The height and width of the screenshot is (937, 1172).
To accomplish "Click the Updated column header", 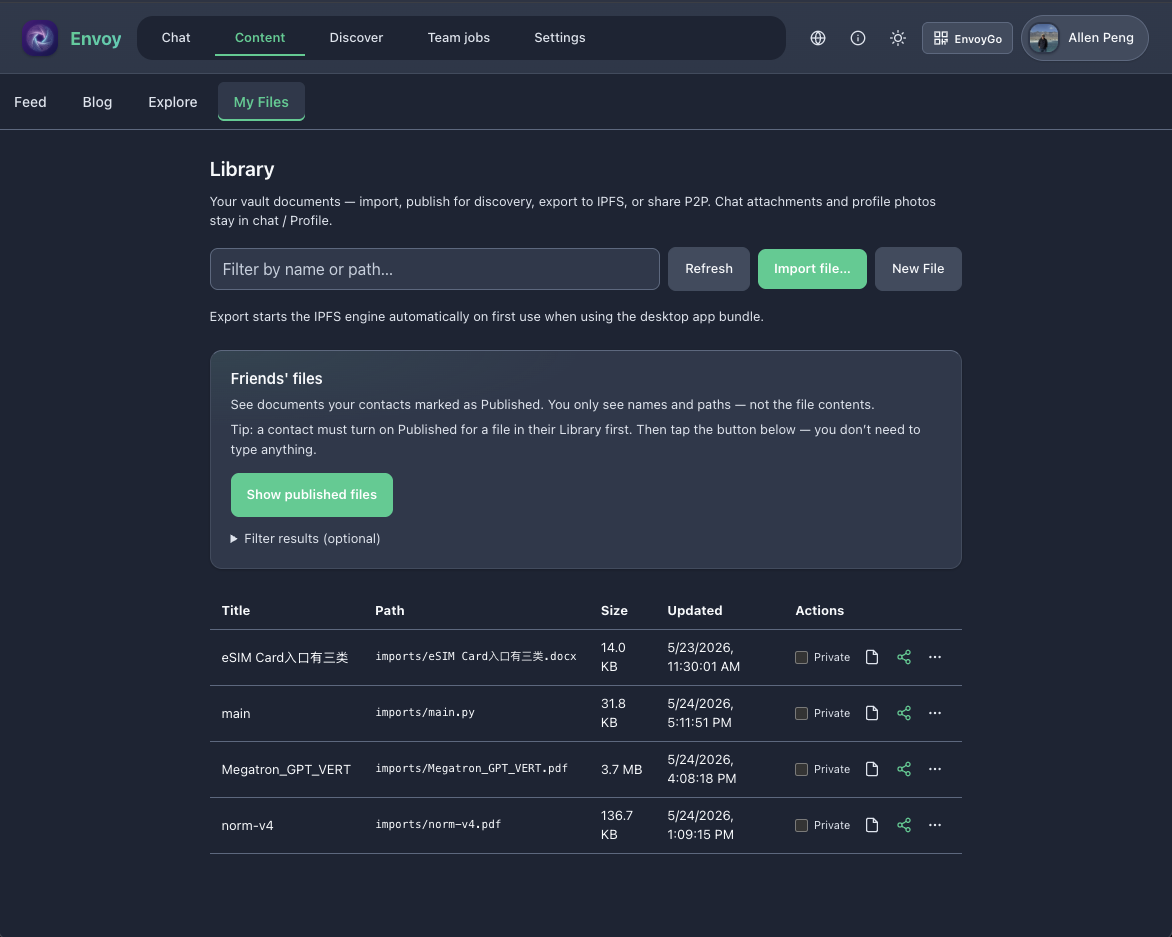I will tap(694, 610).
